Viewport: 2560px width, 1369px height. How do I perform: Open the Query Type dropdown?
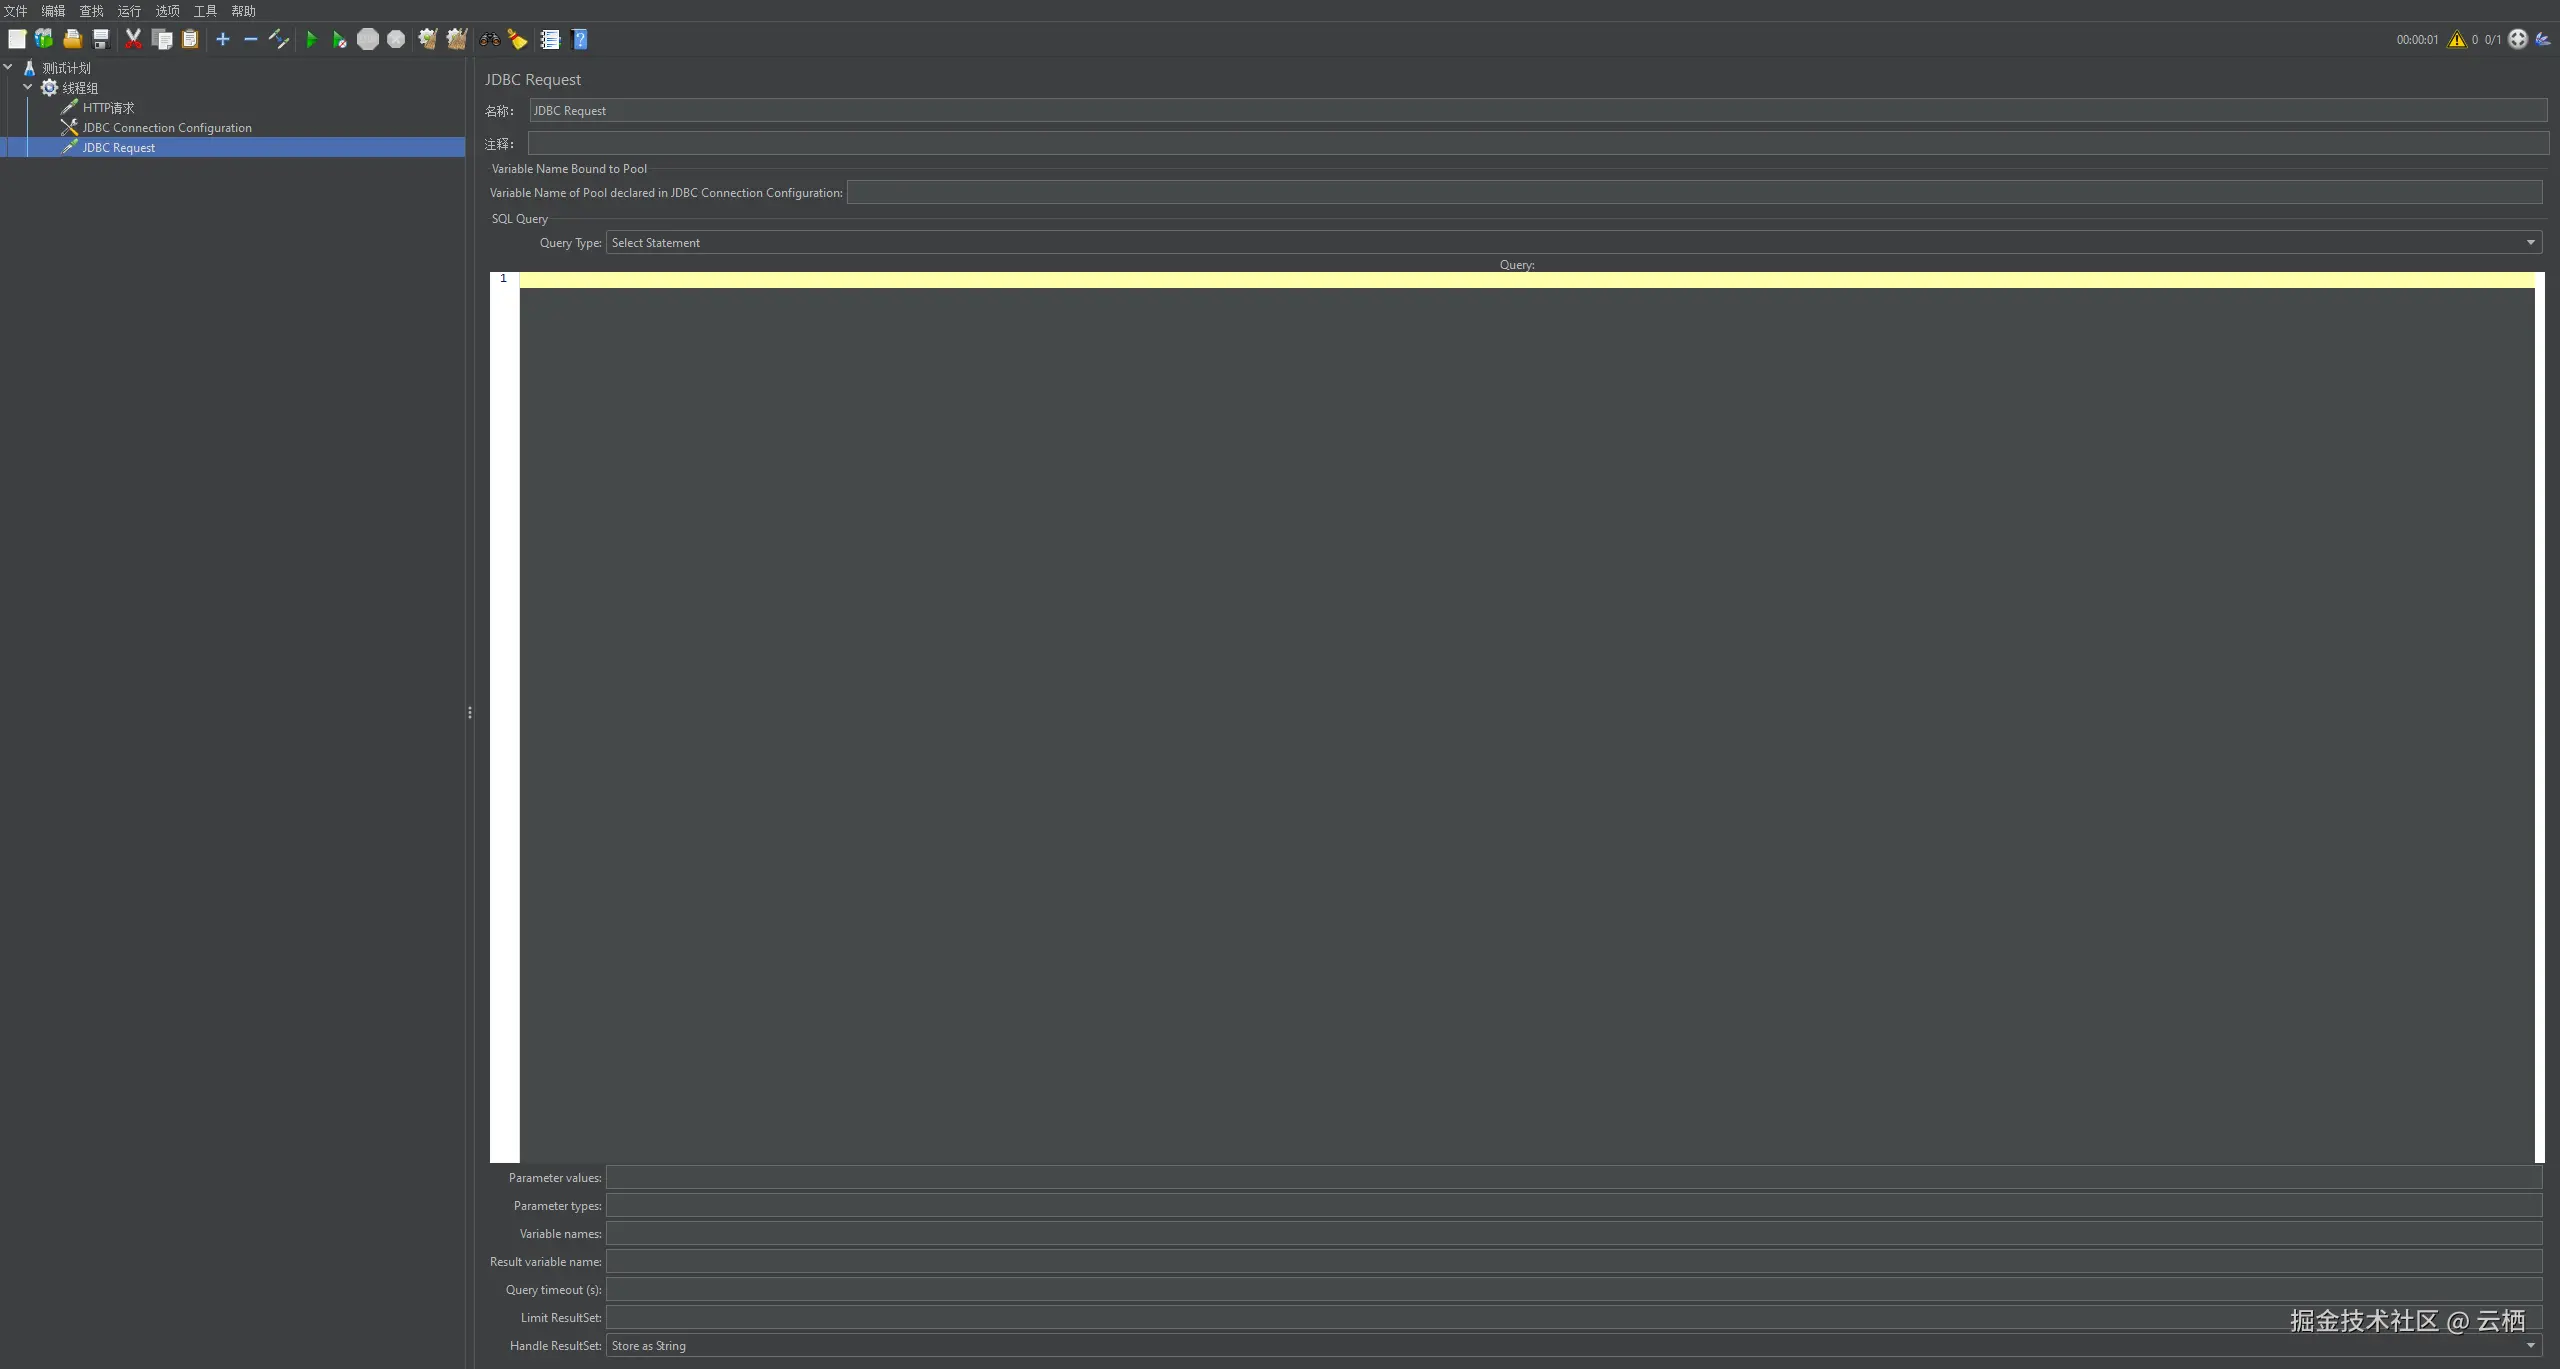click(2530, 243)
